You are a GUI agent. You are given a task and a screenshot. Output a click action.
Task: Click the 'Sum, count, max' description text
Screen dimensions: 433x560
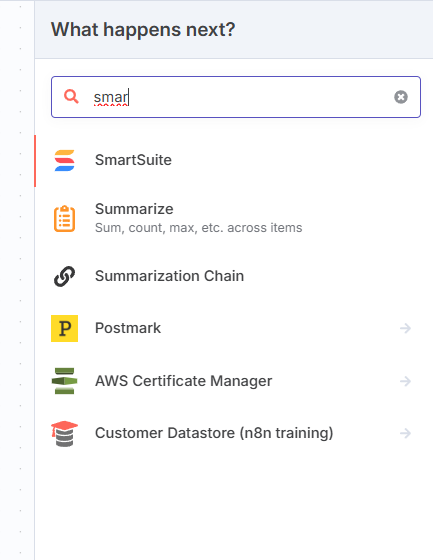click(x=198, y=228)
